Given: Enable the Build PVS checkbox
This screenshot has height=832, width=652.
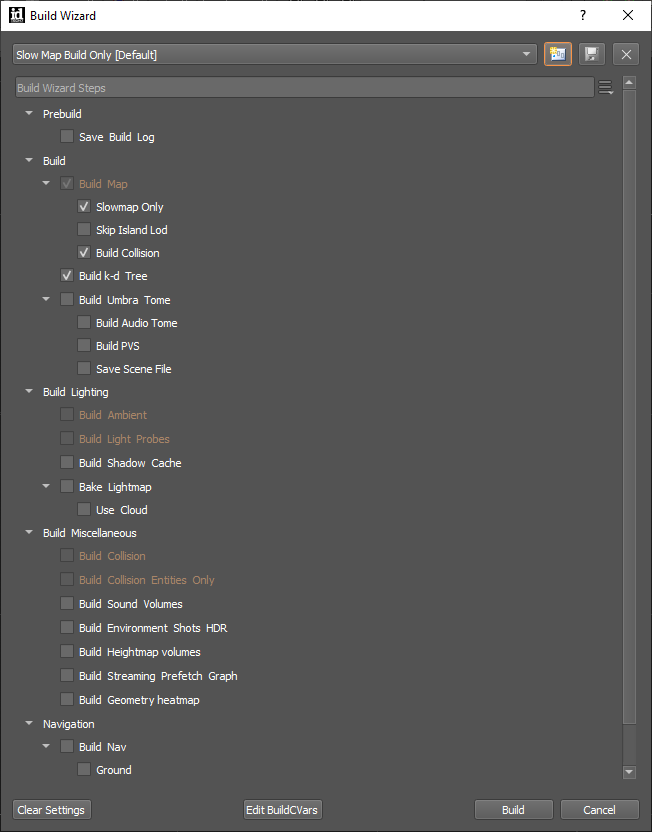Looking at the screenshot, I should click(x=84, y=345).
